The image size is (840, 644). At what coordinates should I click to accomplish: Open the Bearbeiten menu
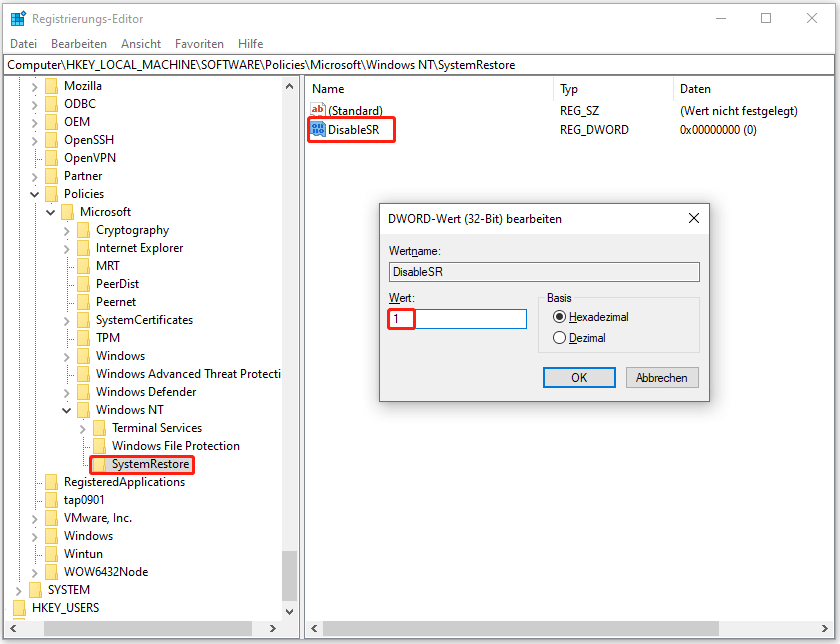pyautogui.click(x=79, y=44)
